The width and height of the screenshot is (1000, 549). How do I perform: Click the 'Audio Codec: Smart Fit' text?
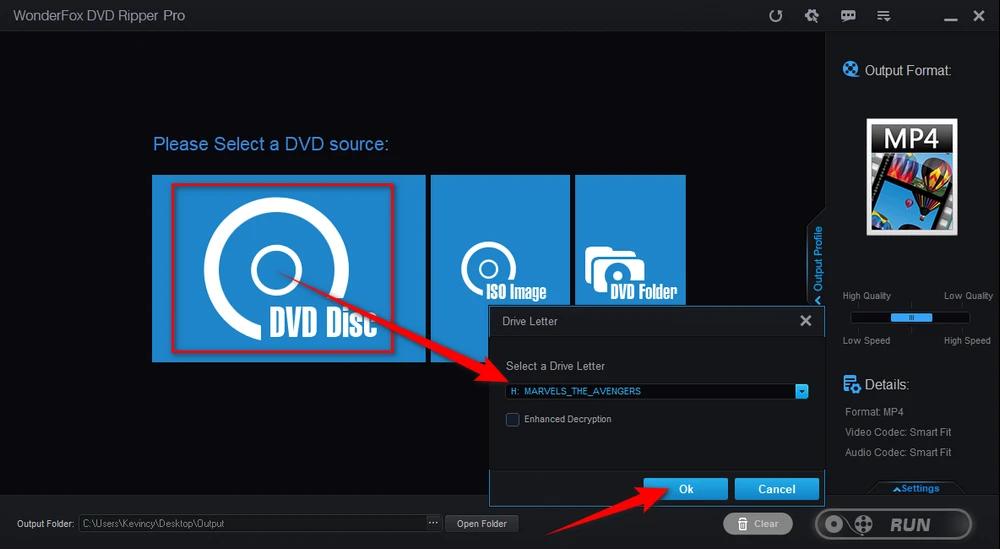coord(898,453)
